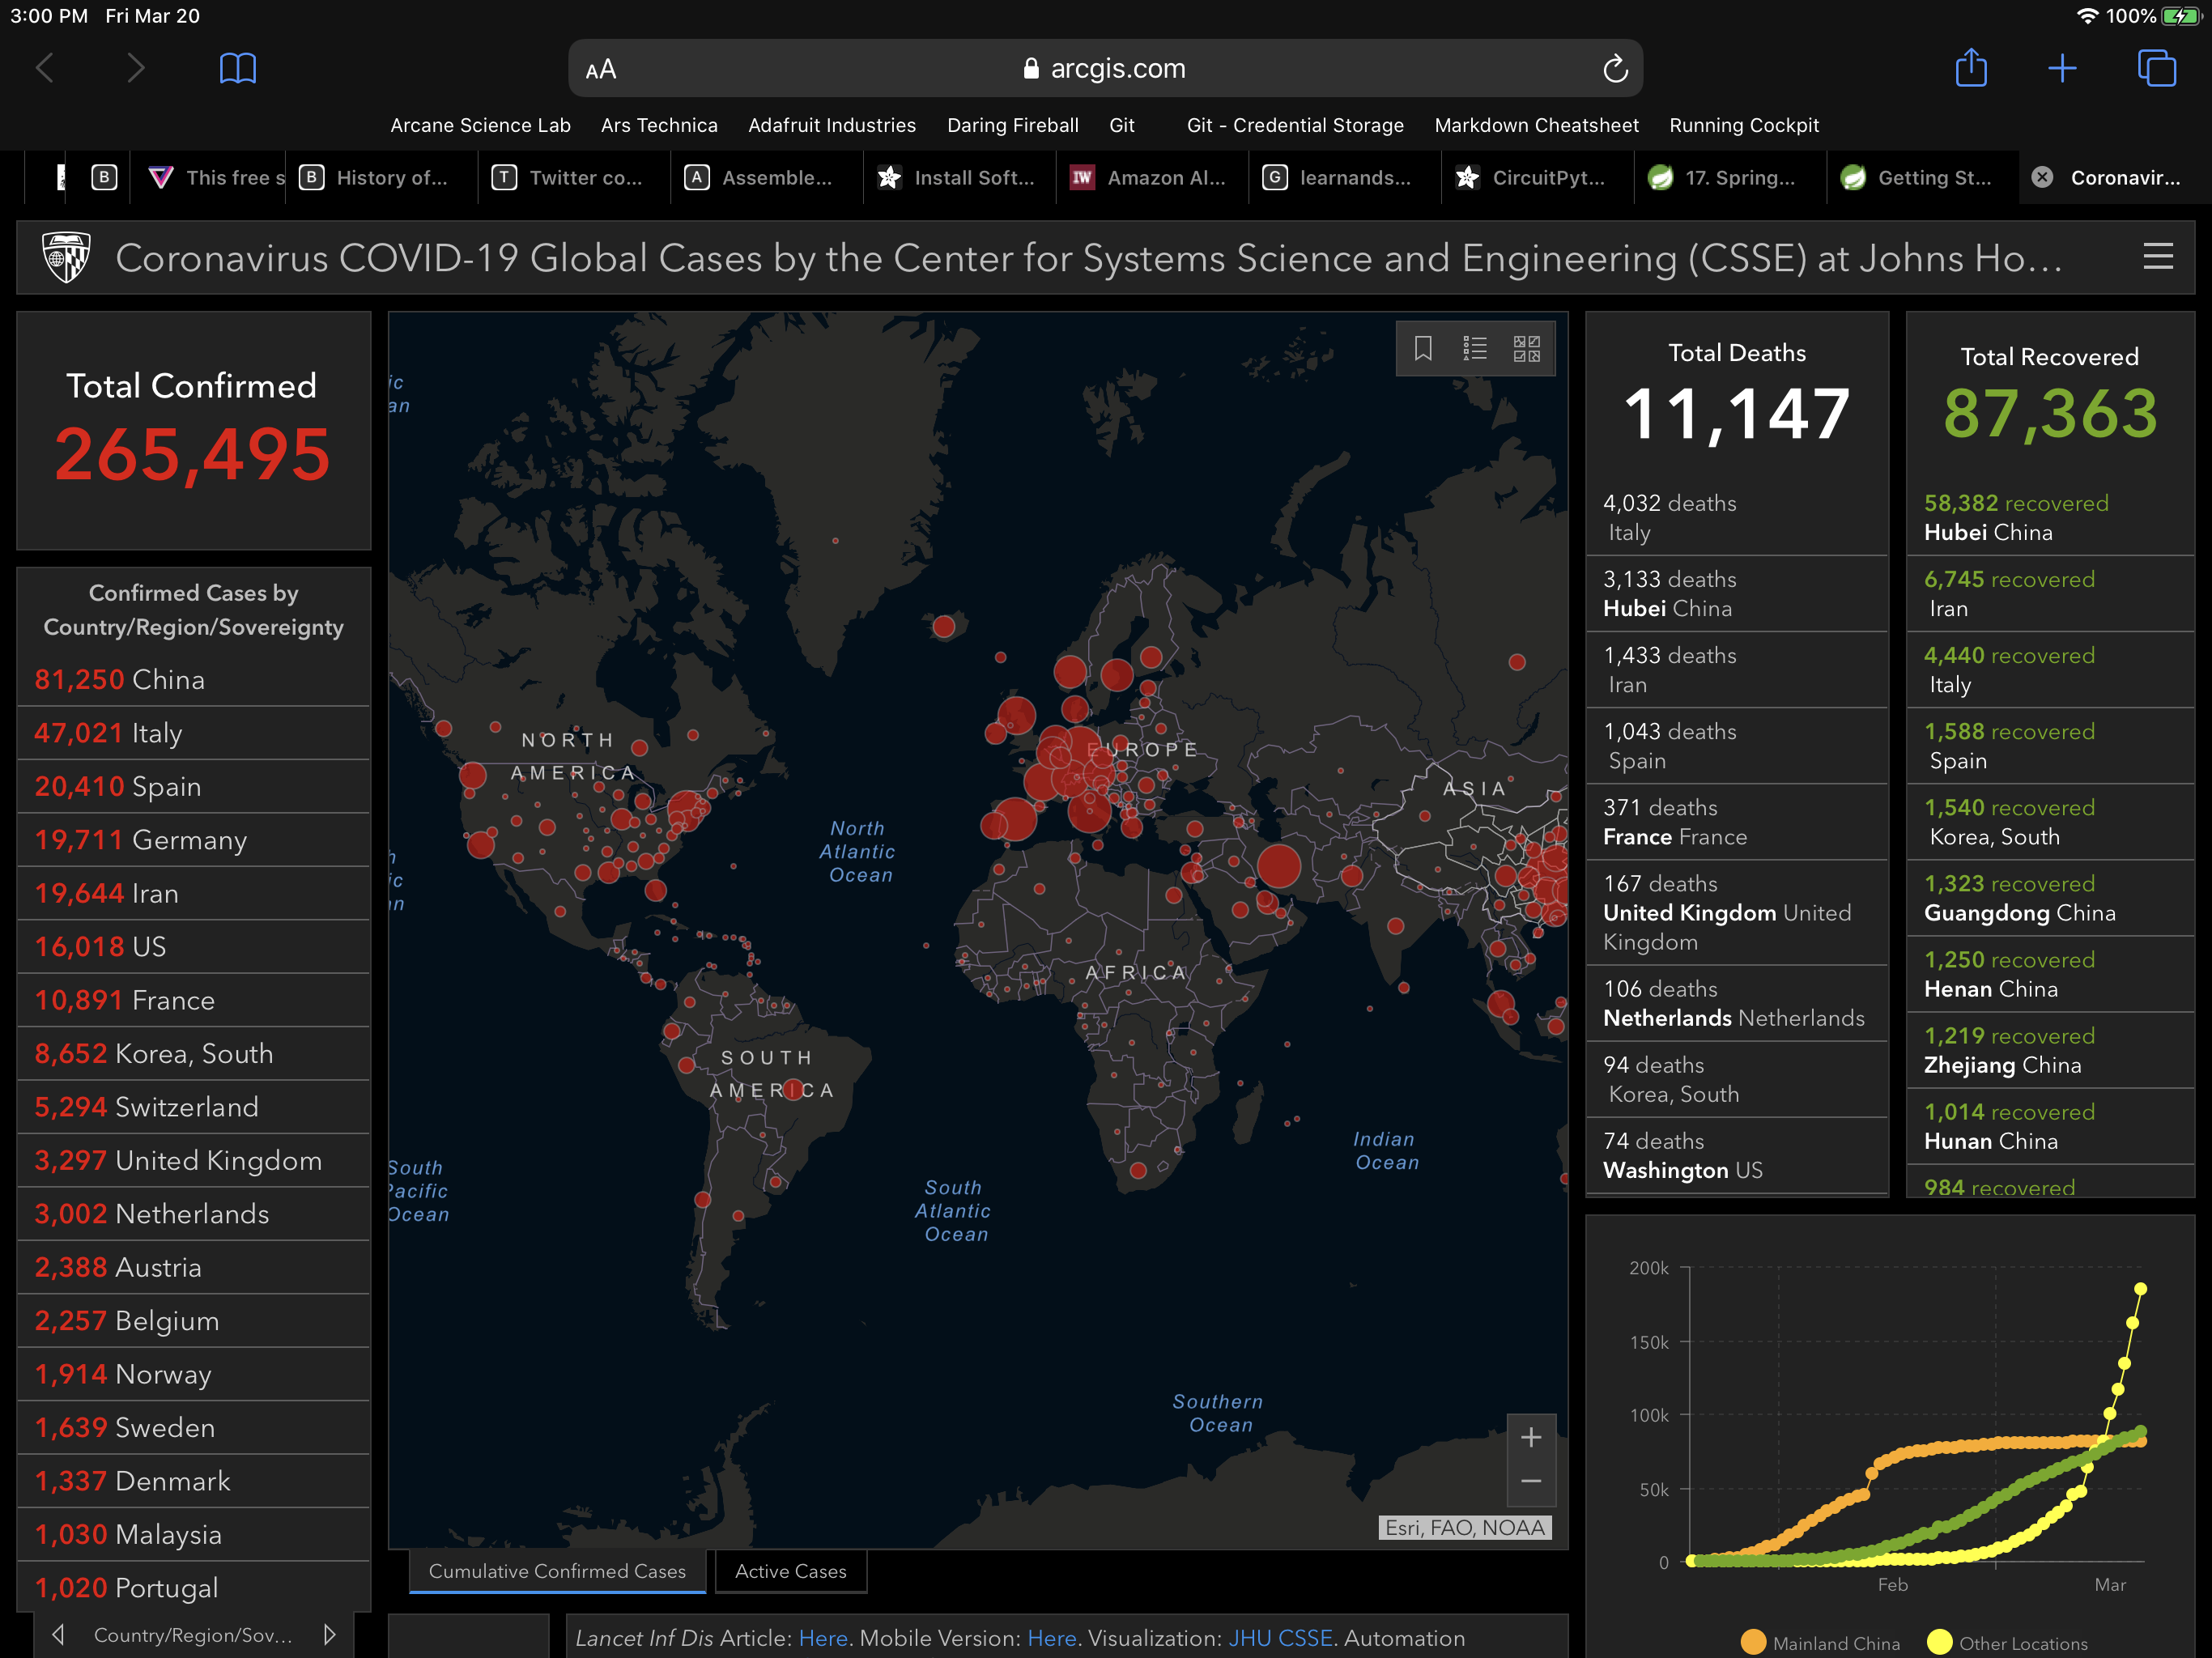Click the latest yellow chart point

(x=2140, y=1289)
